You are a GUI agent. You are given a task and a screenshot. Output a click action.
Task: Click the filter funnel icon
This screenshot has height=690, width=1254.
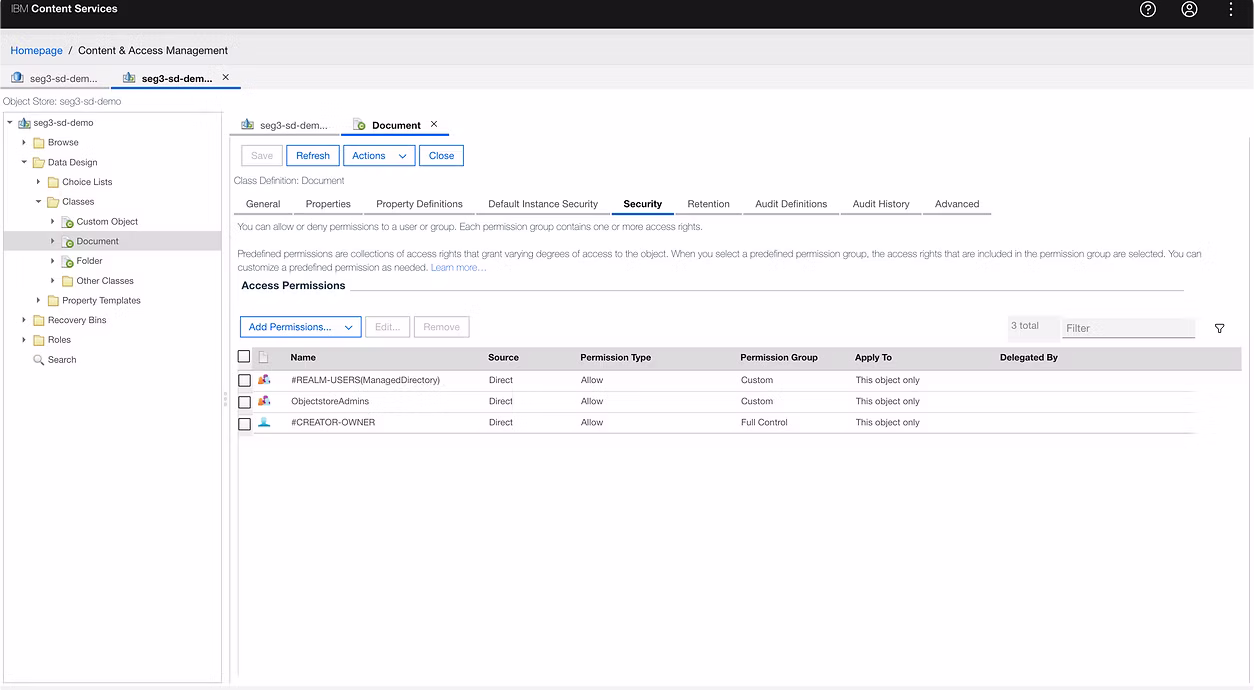pos(1219,328)
